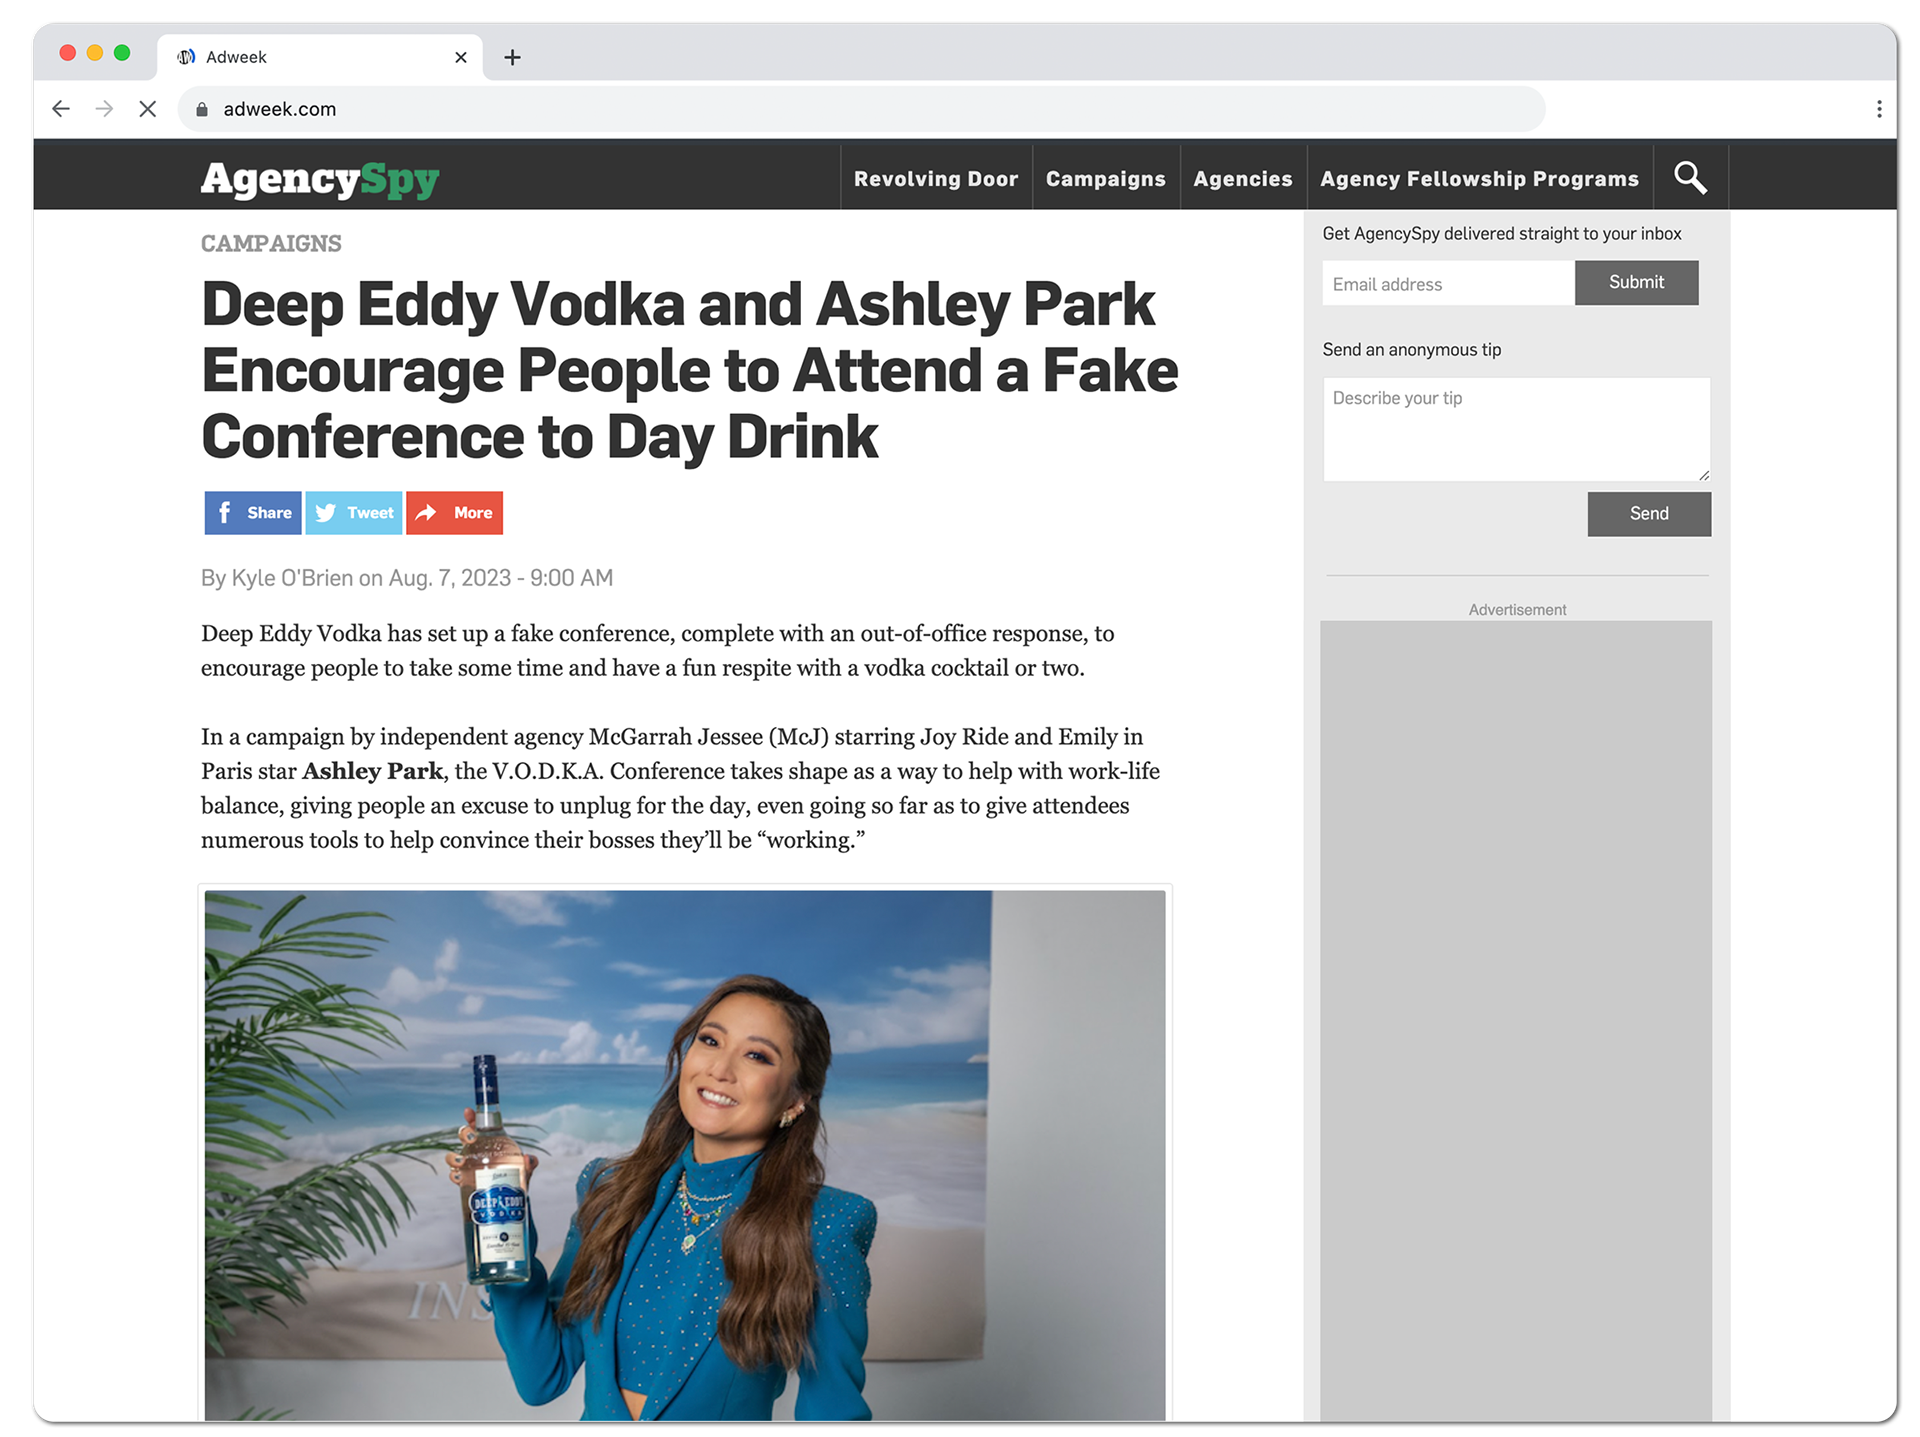Viewport: 1920px width, 1437px height.
Task: Click the Send tip button
Action: 1649,514
